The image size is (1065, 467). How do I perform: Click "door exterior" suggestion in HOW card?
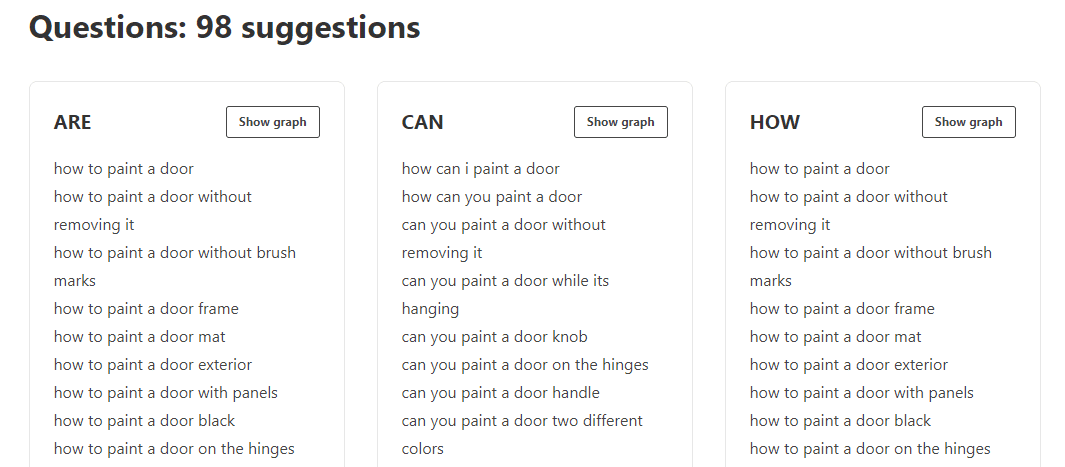click(849, 365)
